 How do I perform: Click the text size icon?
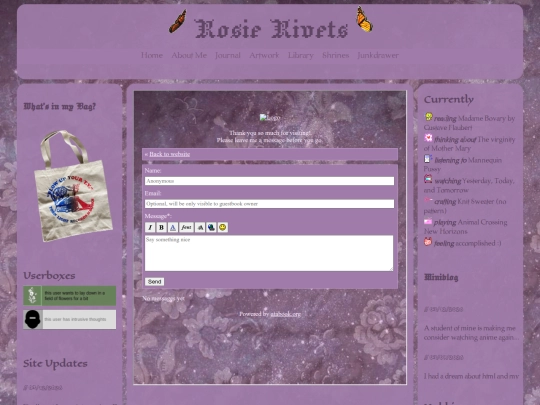click(200, 227)
